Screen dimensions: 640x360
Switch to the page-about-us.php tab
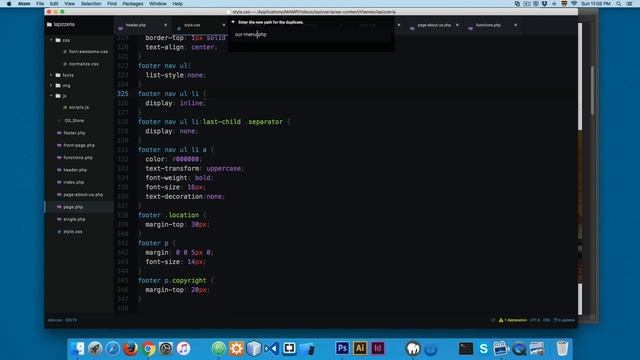tap(434, 25)
